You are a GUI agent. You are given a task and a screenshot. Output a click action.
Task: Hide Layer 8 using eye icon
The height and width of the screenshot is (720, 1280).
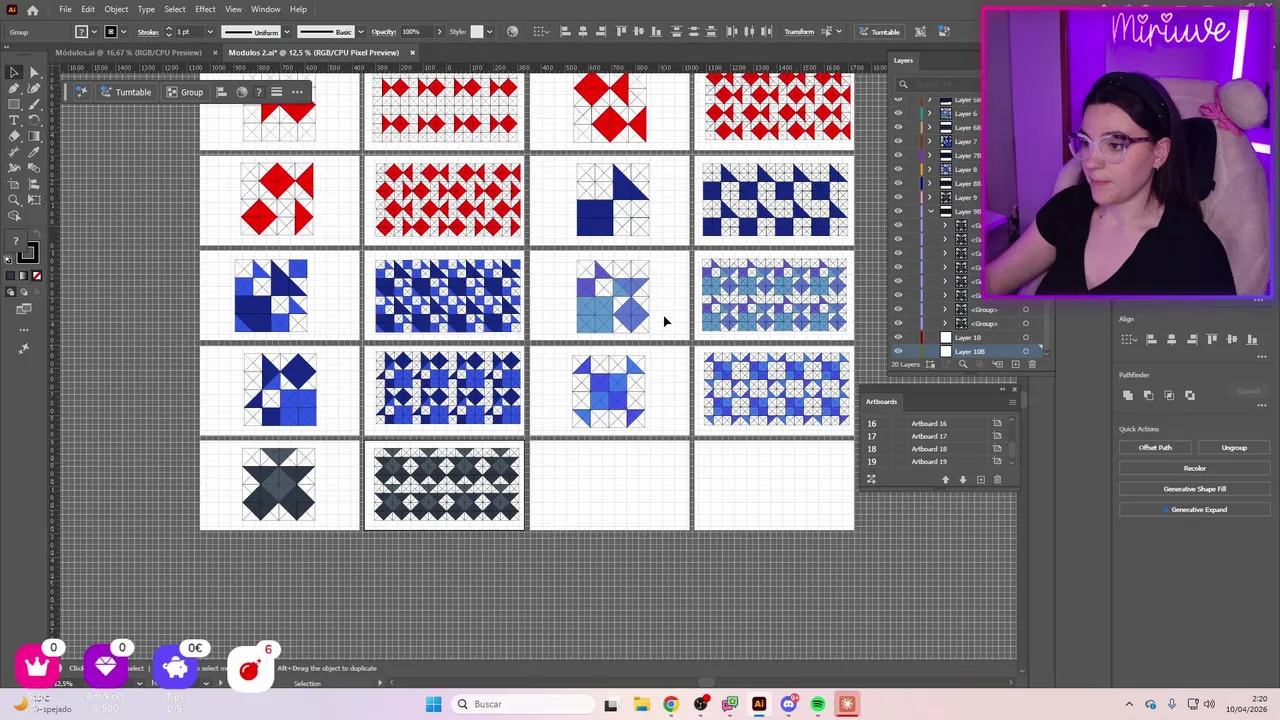pyautogui.click(x=898, y=169)
